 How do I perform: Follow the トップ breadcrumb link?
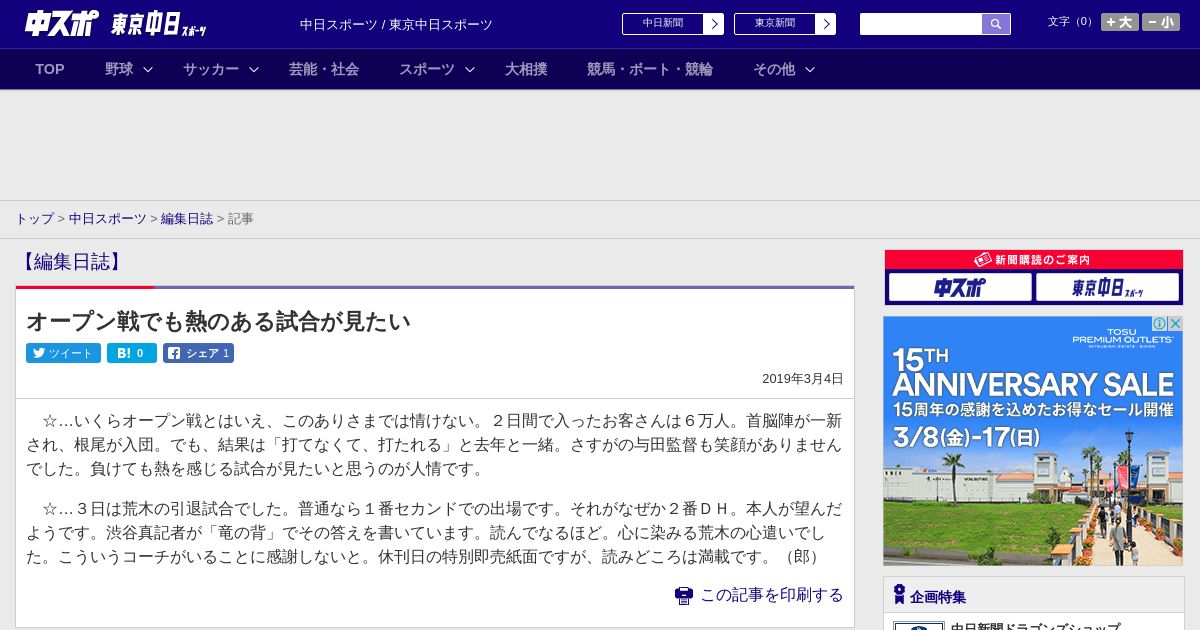34,218
